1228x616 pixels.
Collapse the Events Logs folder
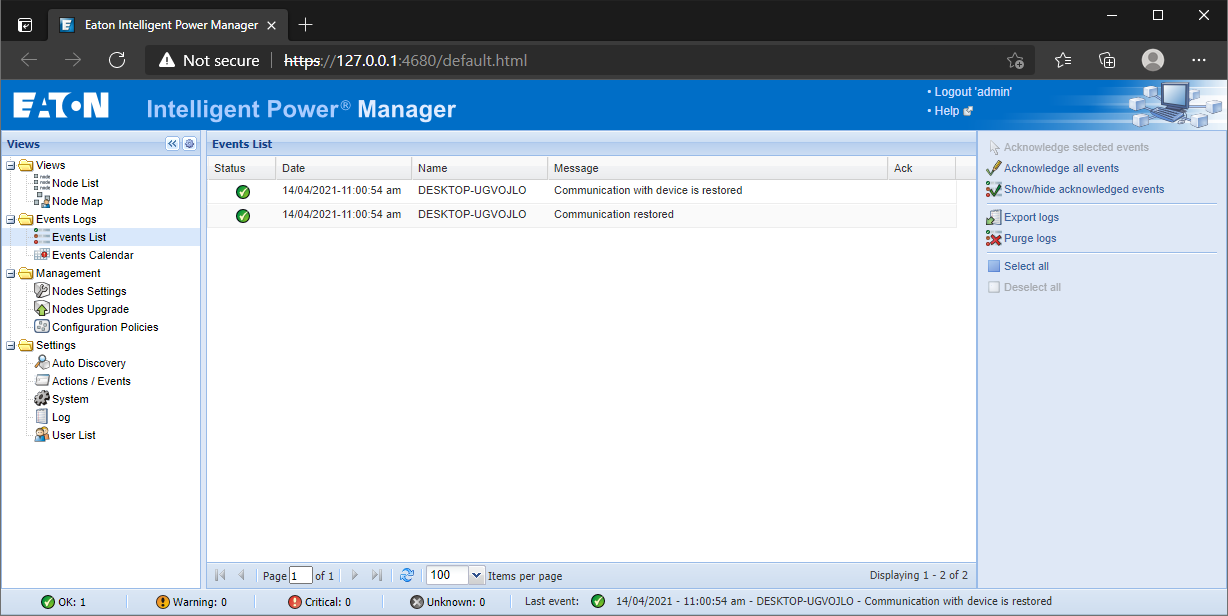10,219
